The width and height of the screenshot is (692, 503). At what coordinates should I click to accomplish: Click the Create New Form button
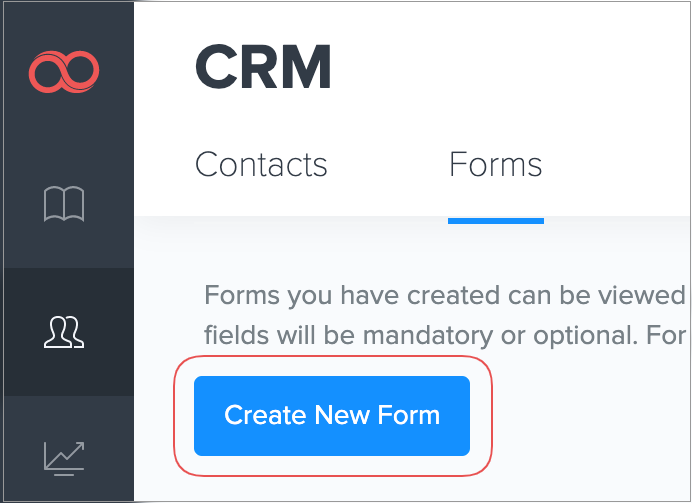[x=331, y=415]
